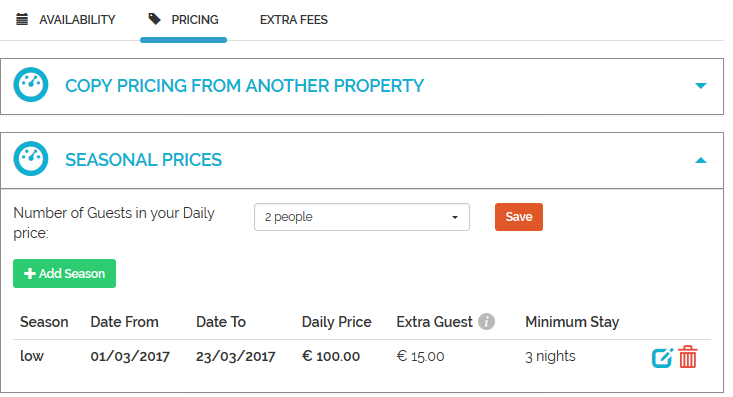Switch to the Extra Fees tab
Screen dimensions: 733x397
(x=294, y=20)
